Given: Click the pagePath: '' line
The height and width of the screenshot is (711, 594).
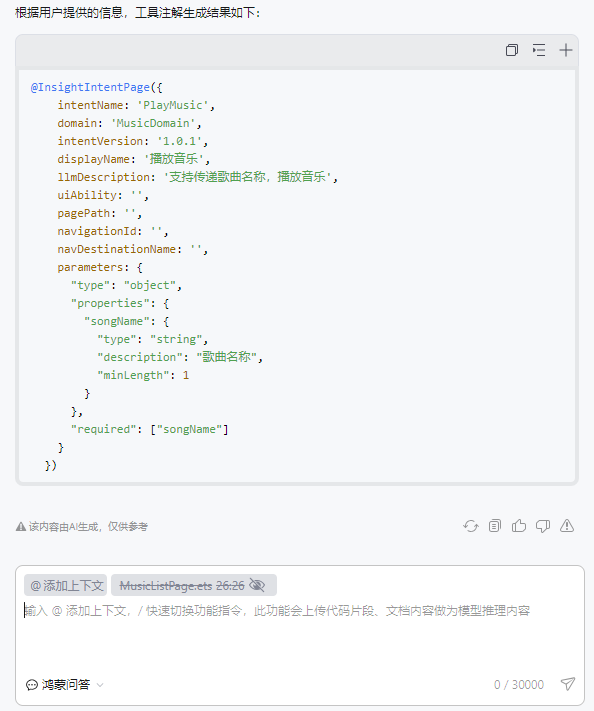Looking at the screenshot, I should (x=100, y=213).
